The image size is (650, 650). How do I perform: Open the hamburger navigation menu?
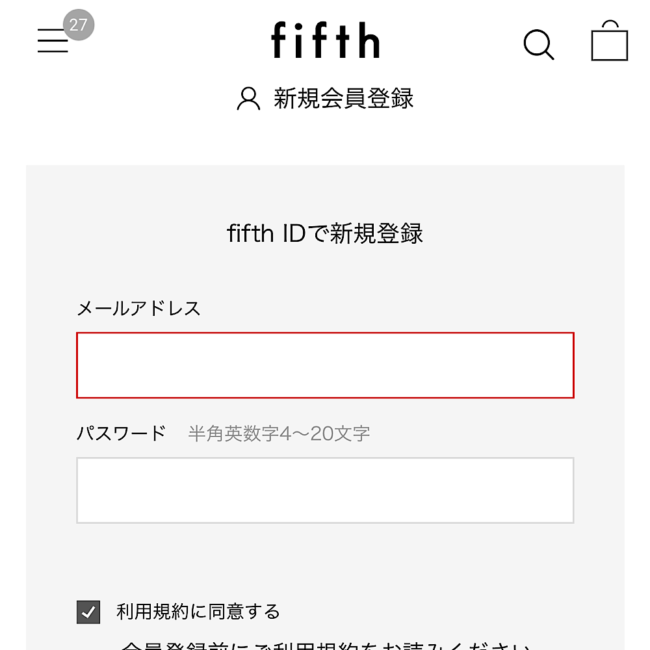(x=53, y=41)
